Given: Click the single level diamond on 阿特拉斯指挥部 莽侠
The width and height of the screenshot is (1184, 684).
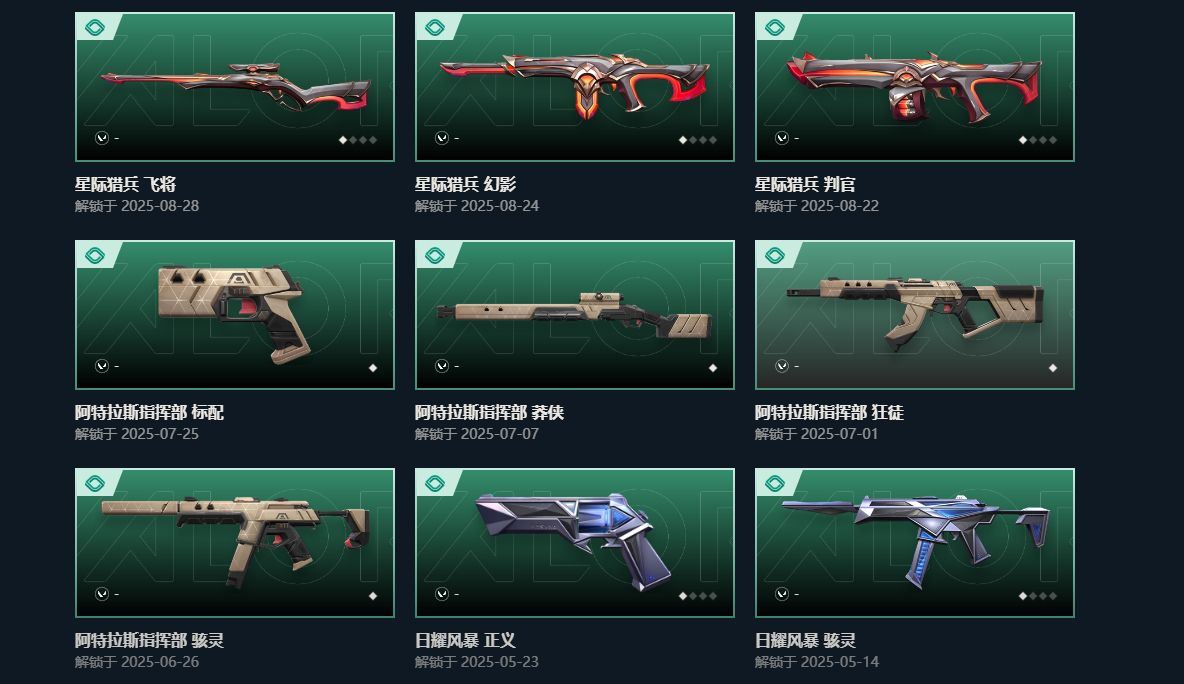Looking at the screenshot, I should (x=712, y=368).
